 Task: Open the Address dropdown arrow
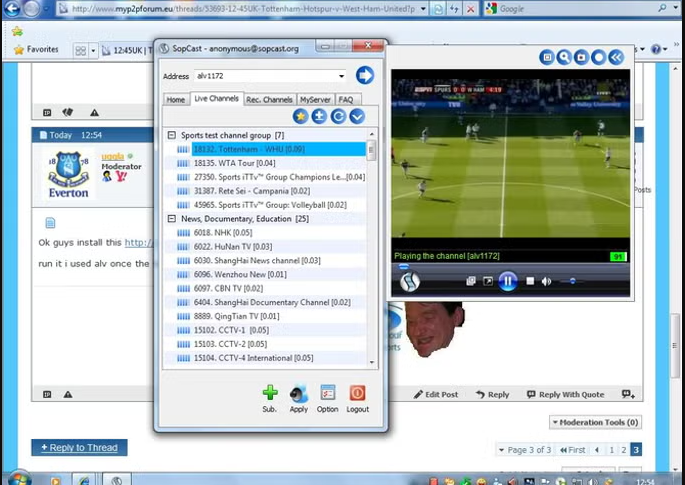coord(341,76)
